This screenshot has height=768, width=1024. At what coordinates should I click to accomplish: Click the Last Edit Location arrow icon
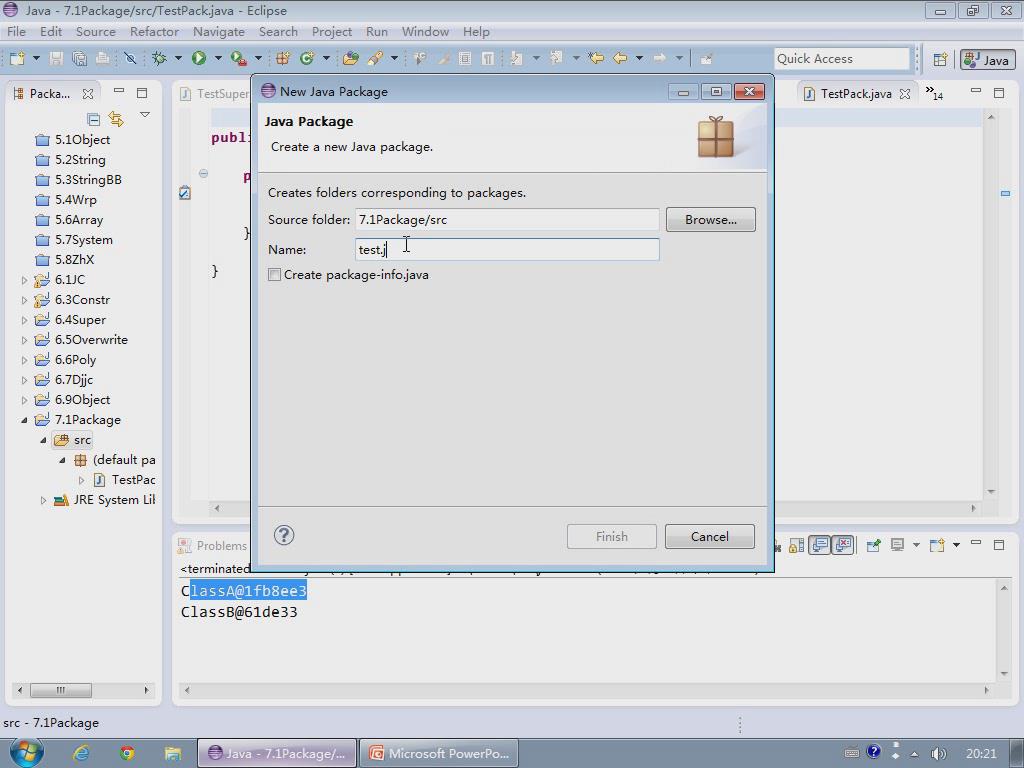click(596, 59)
